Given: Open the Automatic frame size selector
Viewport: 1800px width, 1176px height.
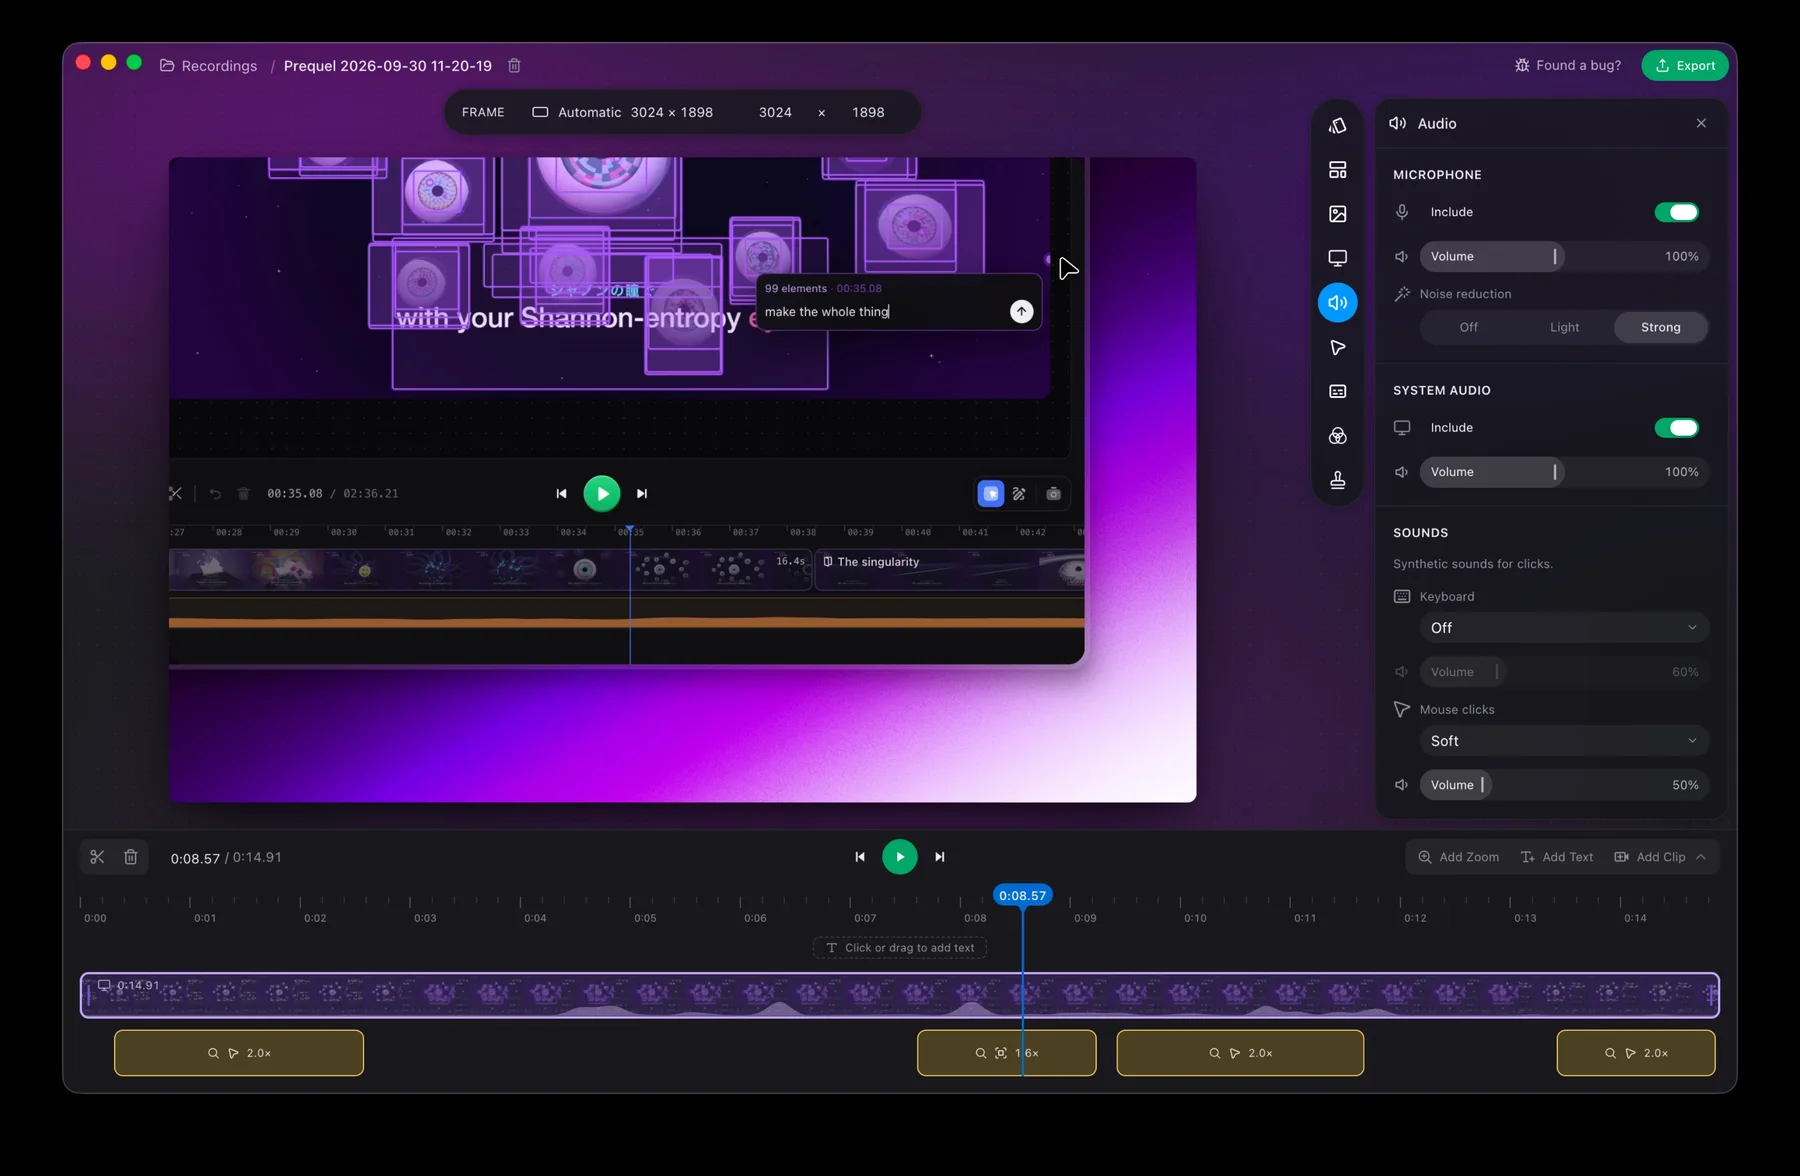Looking at the screenshot, I should (x=623, y=112).
